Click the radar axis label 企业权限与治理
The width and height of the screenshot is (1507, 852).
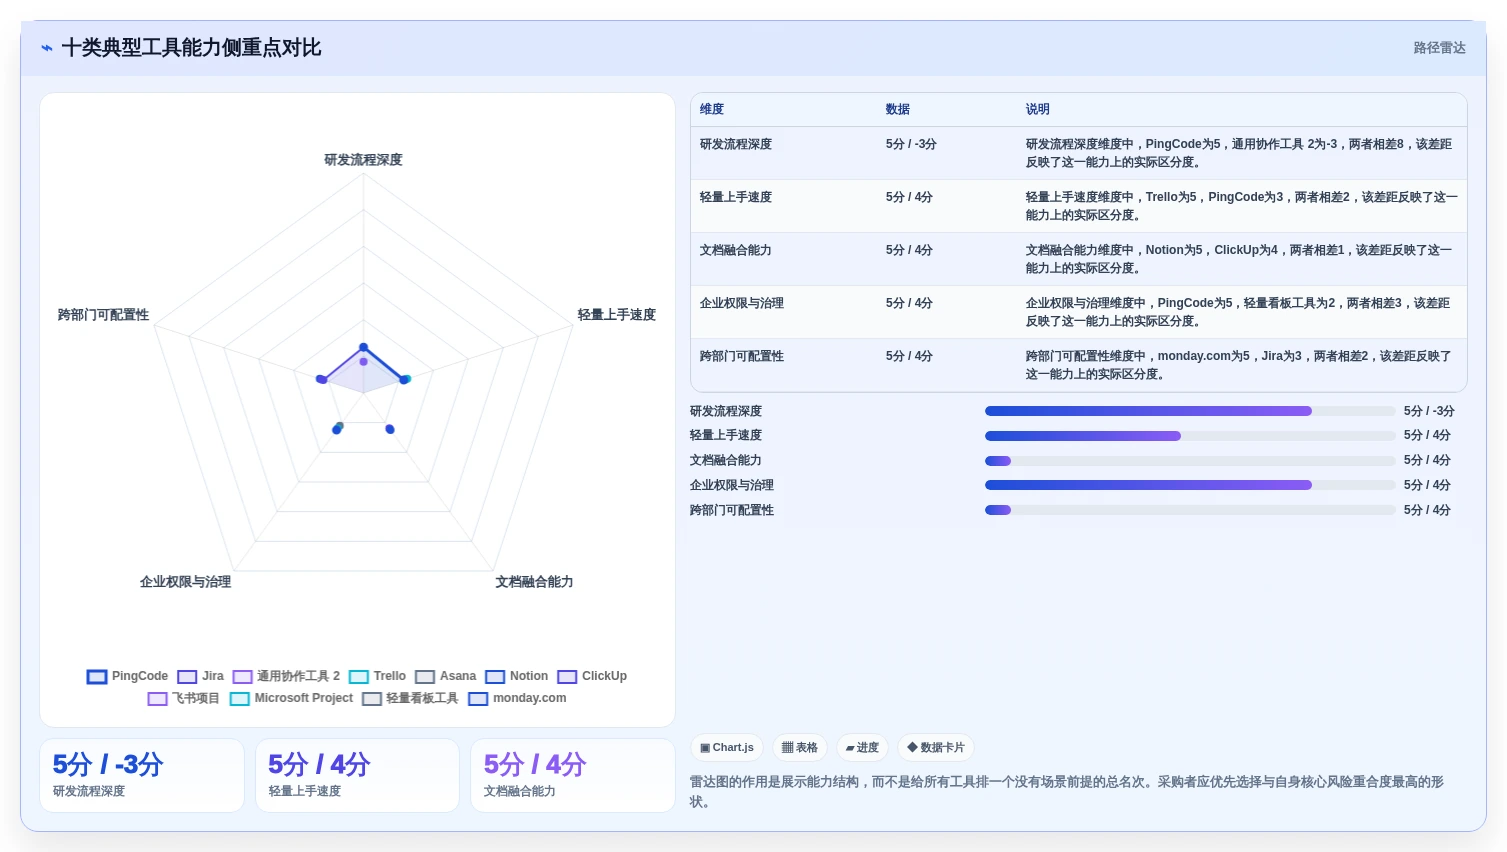(x=185, y=582)
